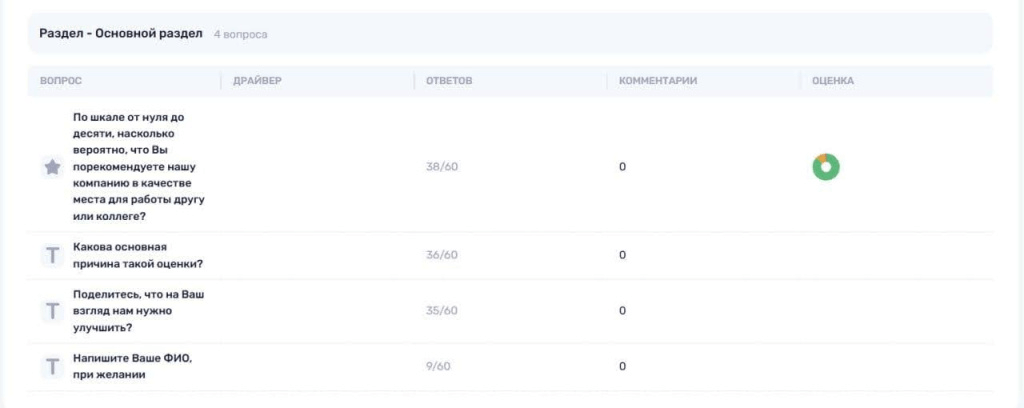Click the T icon beside 'Напишите Ваше ФИО'
Viewport: 1024px width, 408px height.
[52, 366]
